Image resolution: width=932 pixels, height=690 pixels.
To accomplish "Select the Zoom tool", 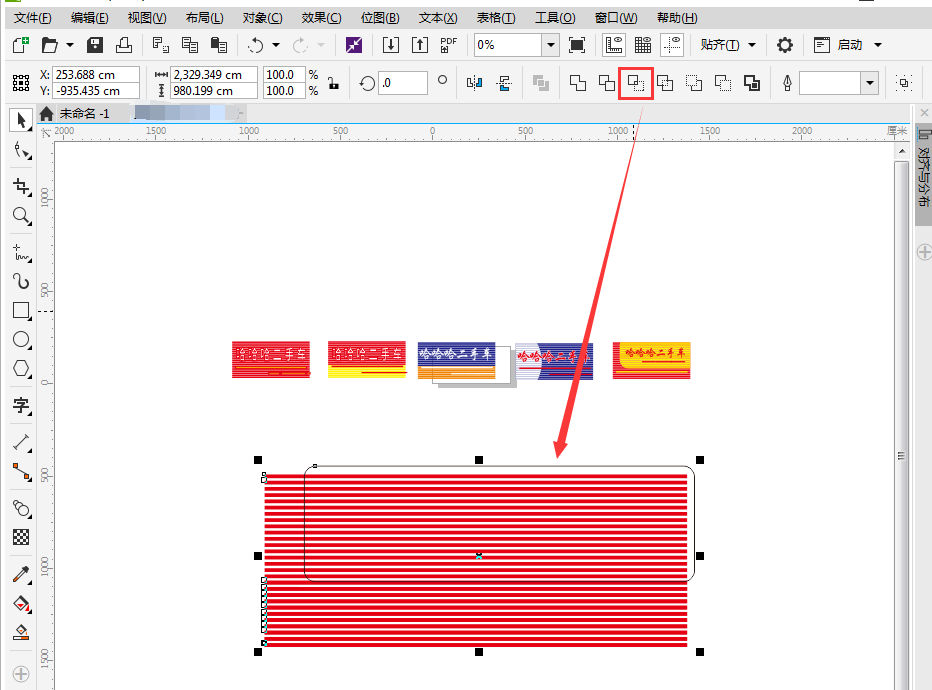I will tap(21, 216).
